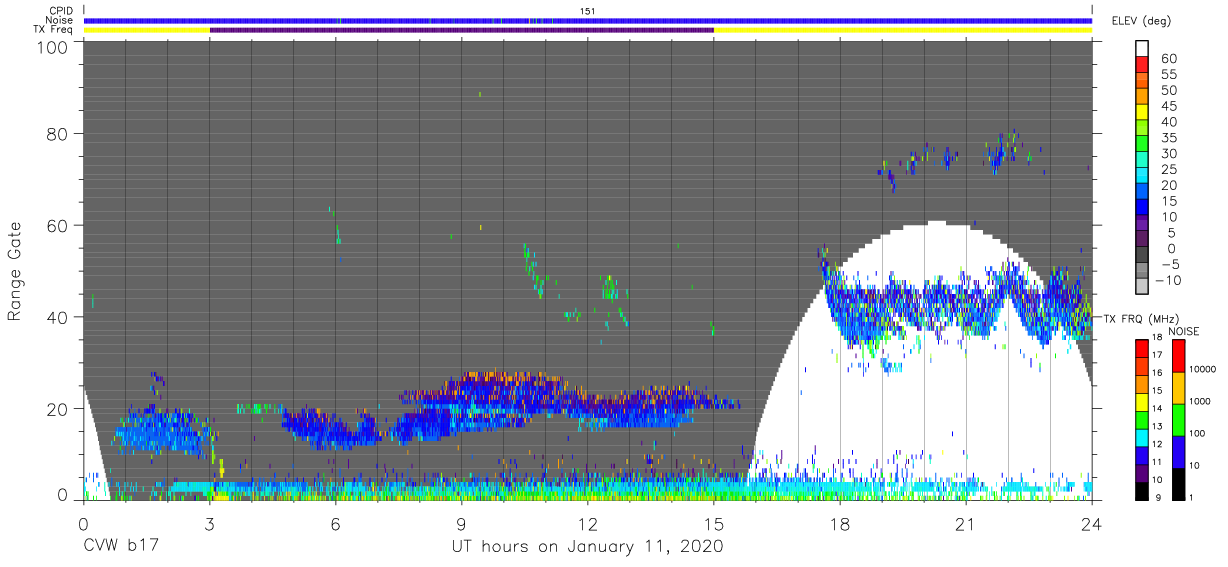Click the "CVW b17" radar beam label
This screenshot has height=567, width=1228.
tap(121, 546)
